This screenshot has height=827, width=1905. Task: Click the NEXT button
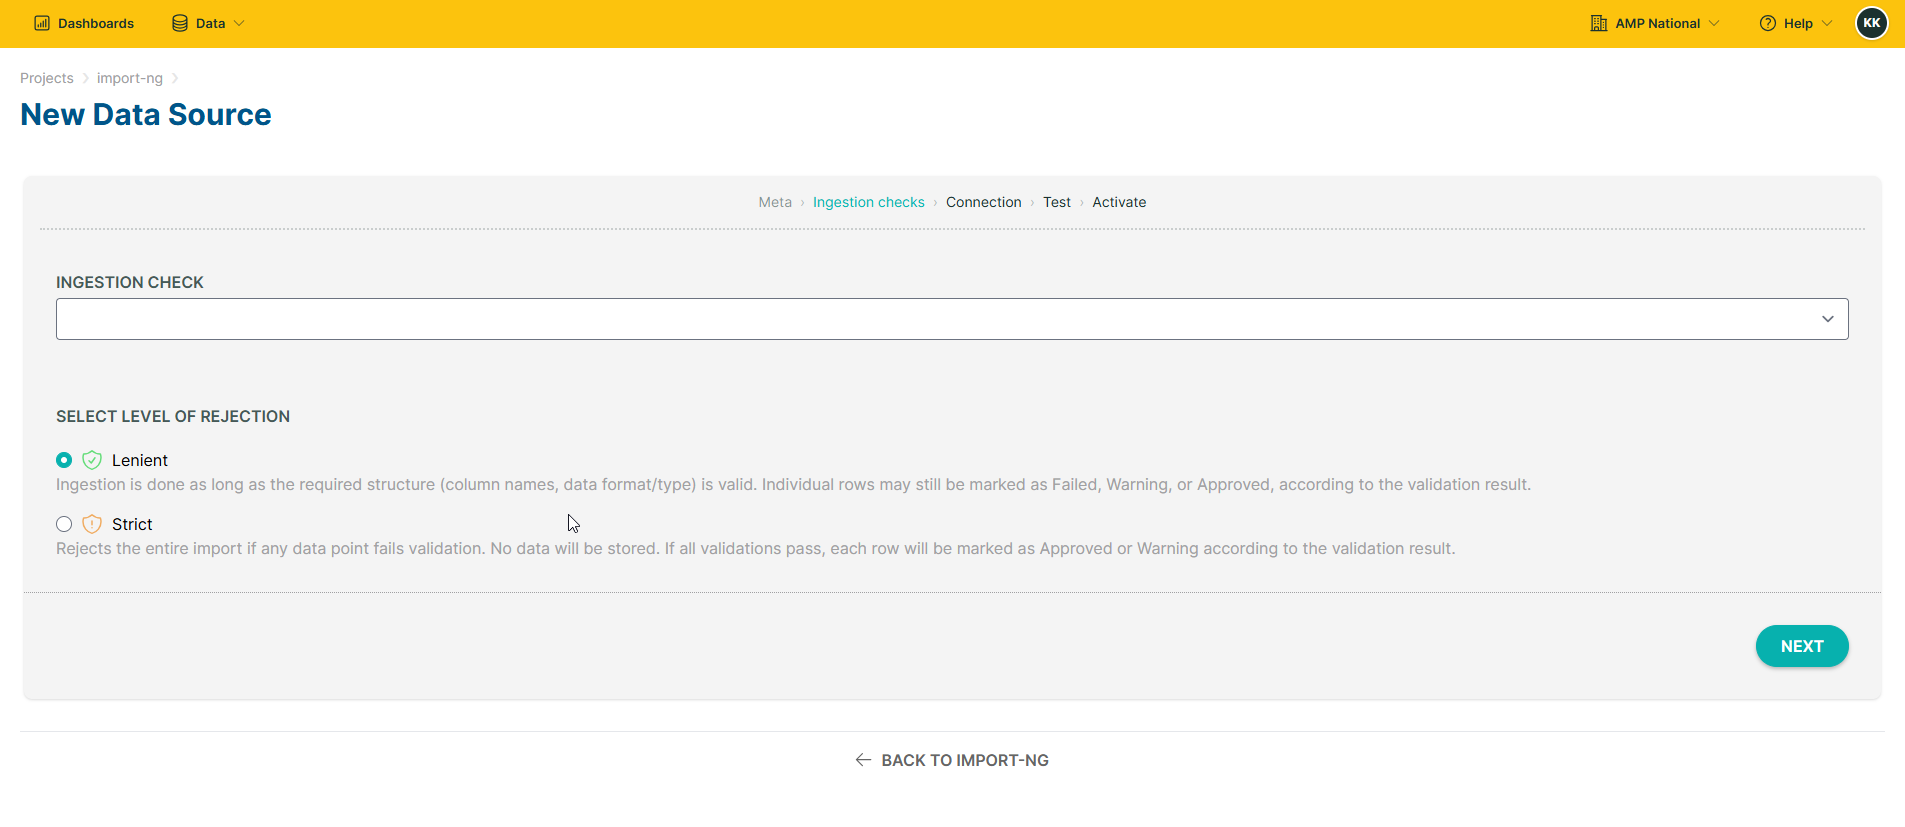click(1802, 646)
